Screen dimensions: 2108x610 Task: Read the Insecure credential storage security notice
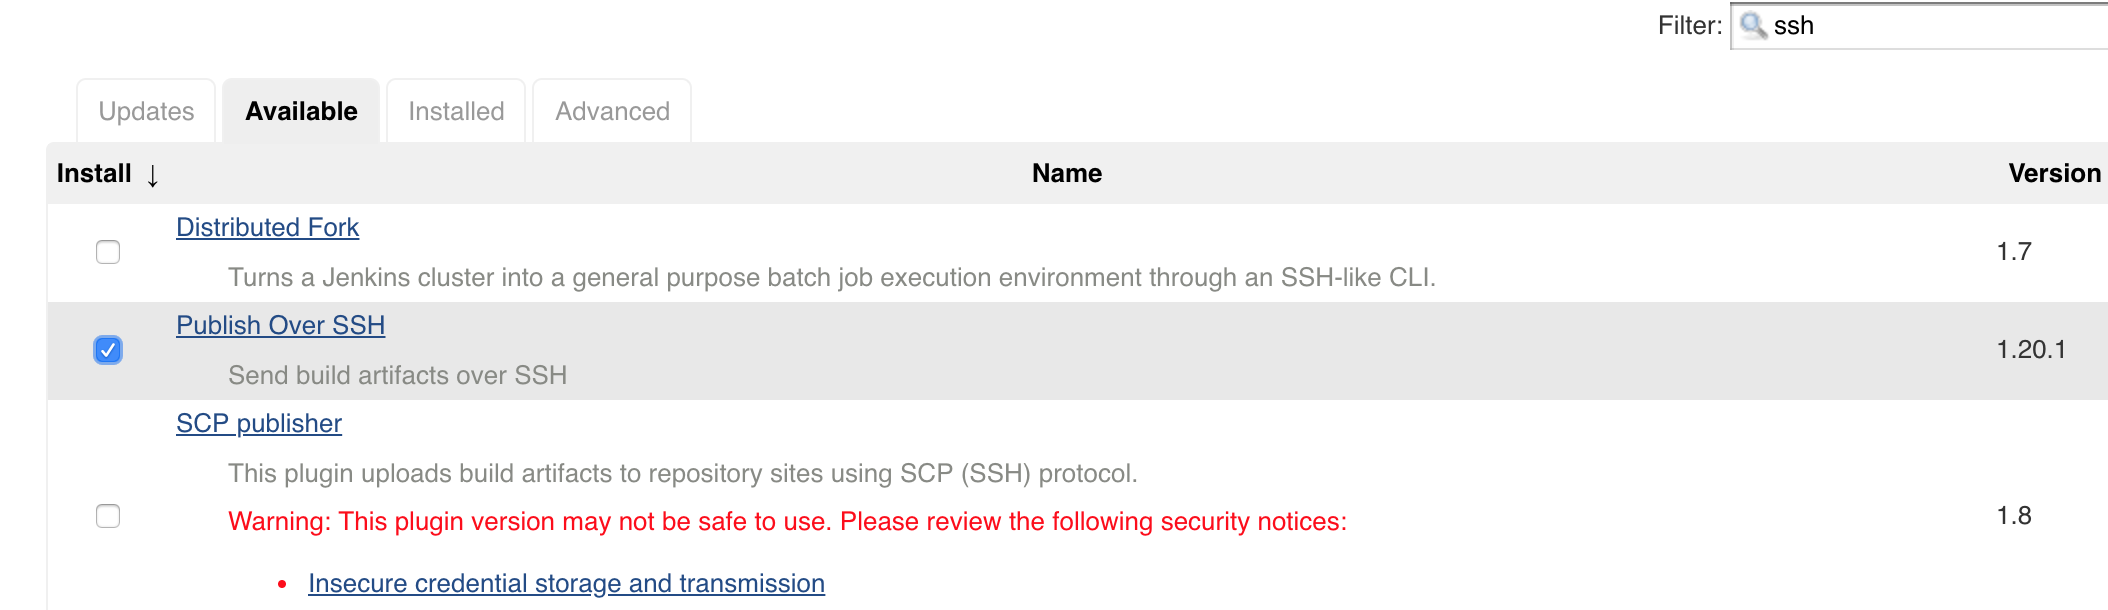566,583
